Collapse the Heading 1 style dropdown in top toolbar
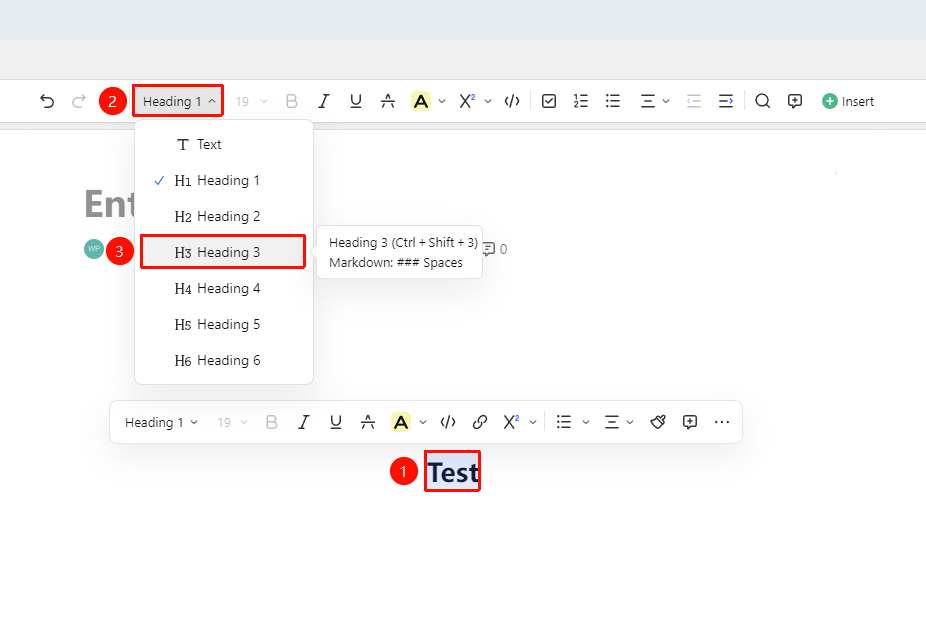Viewport: 926px width, 619px height. point(178,101)
